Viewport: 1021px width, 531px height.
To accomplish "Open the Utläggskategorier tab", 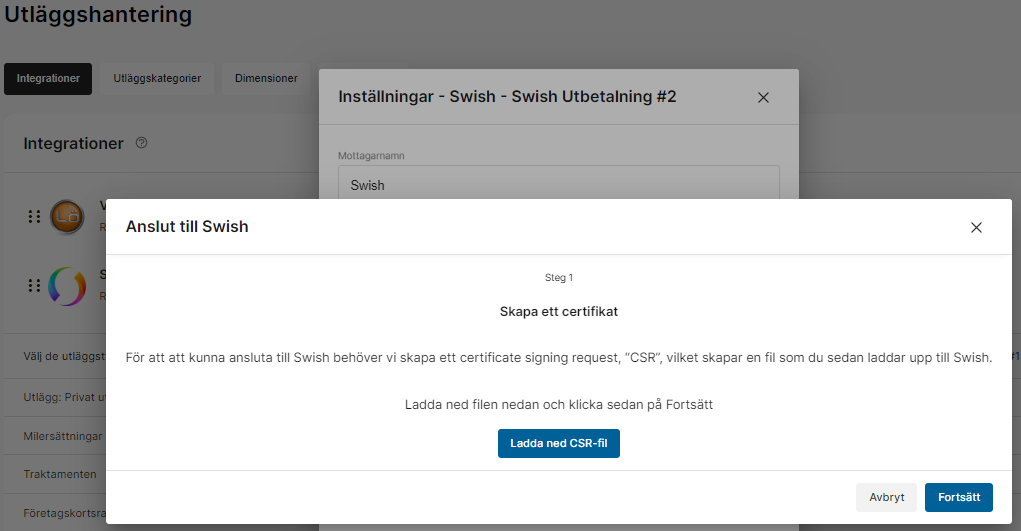I will tap(157, 79).
